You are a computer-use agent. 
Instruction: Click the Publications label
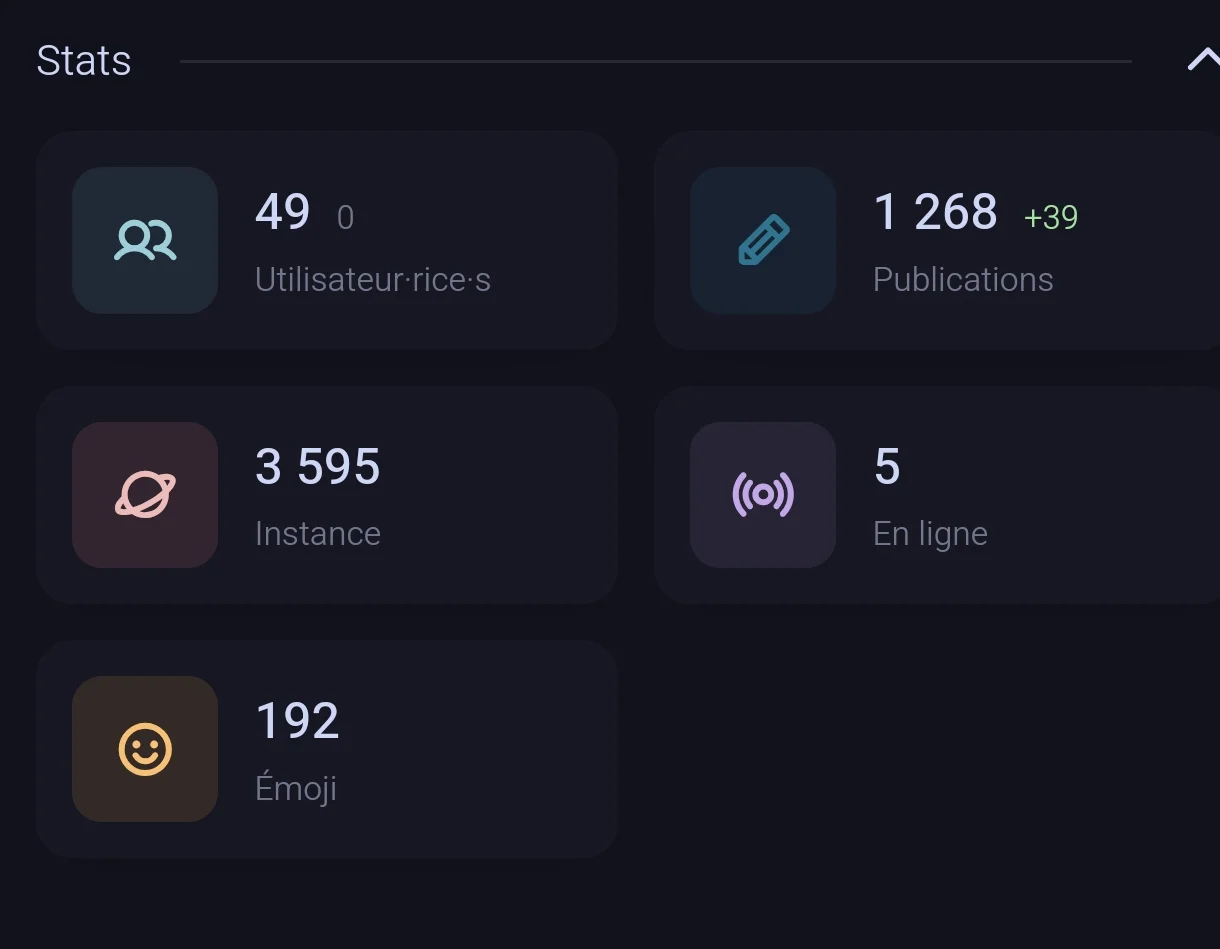click(x=963, y=280)
